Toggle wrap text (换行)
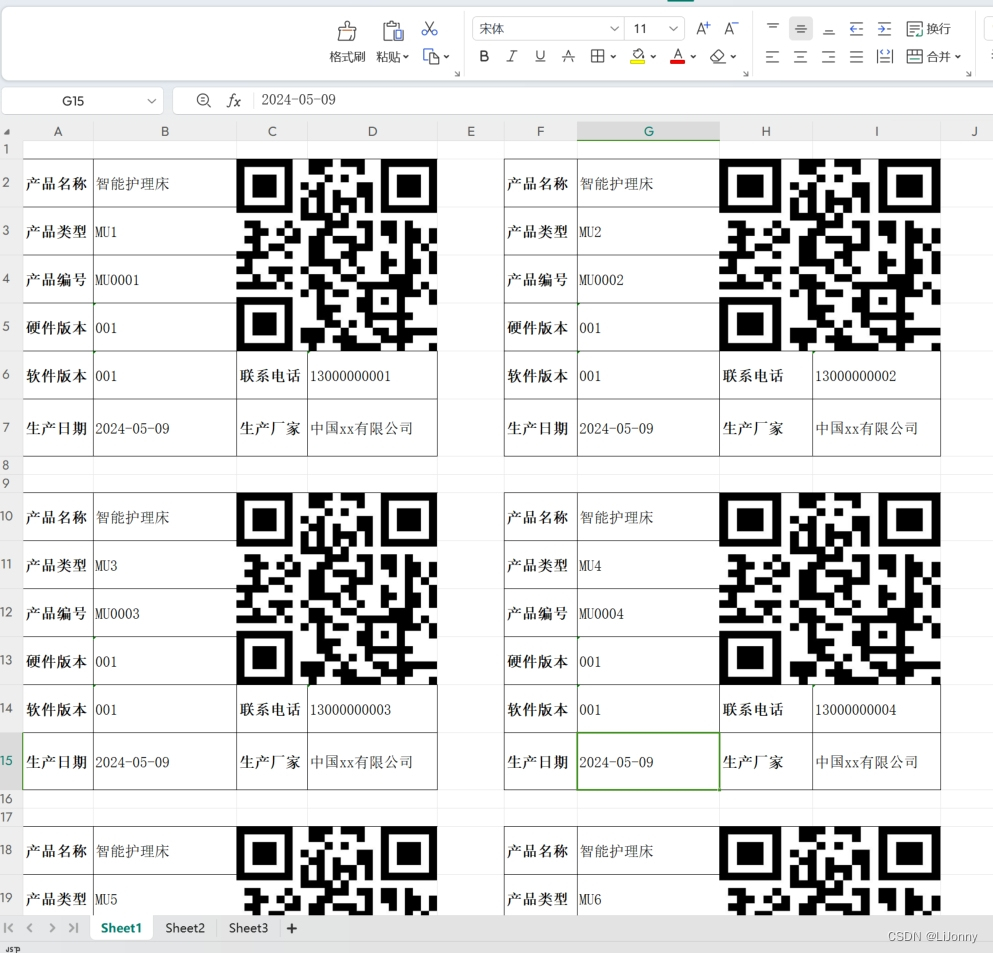This screenshot has height=953, width=993. coord(928,28)
